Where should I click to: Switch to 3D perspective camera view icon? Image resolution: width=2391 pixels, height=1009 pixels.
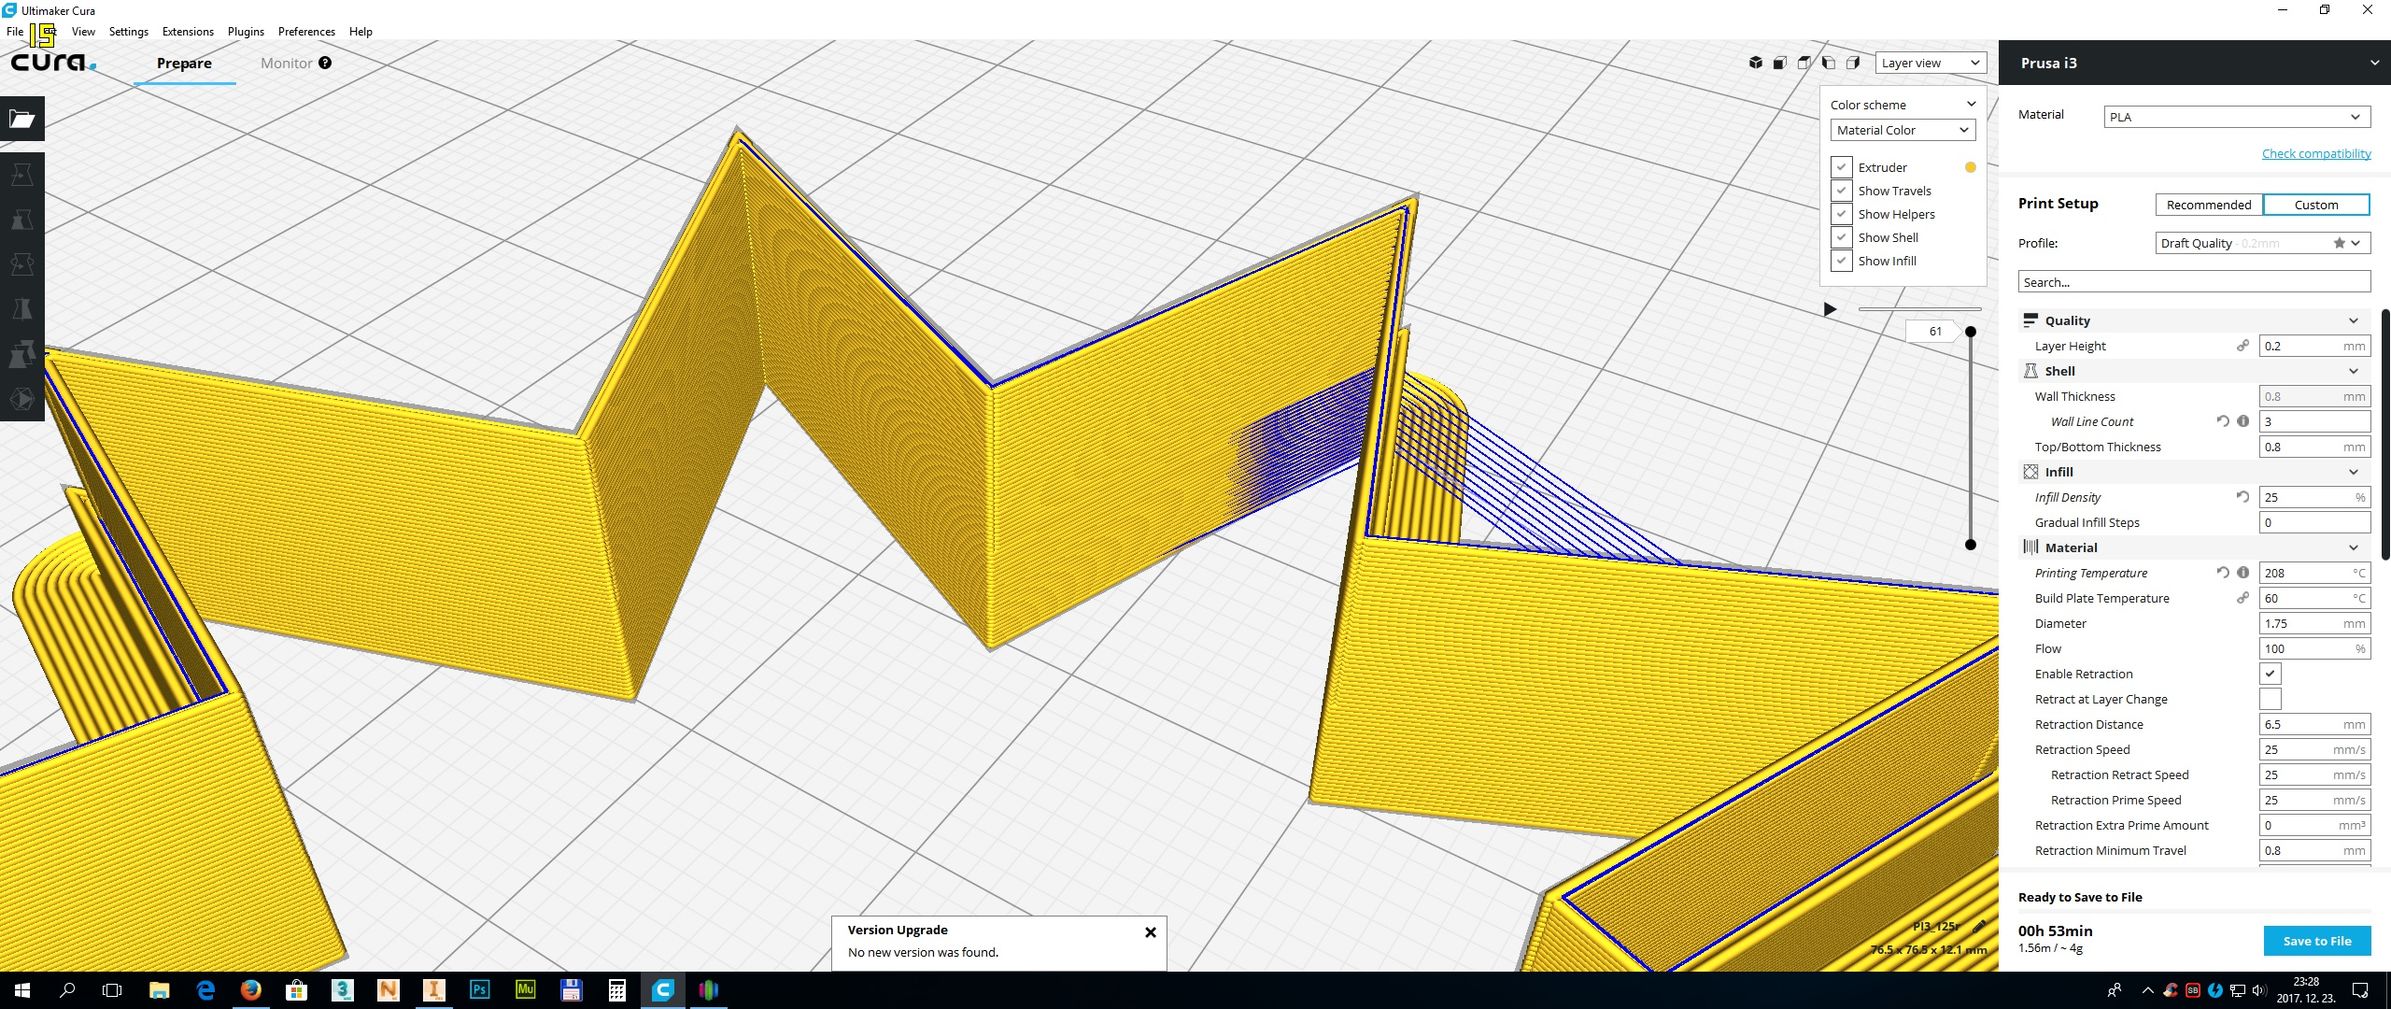click(x=1755, y=63)
